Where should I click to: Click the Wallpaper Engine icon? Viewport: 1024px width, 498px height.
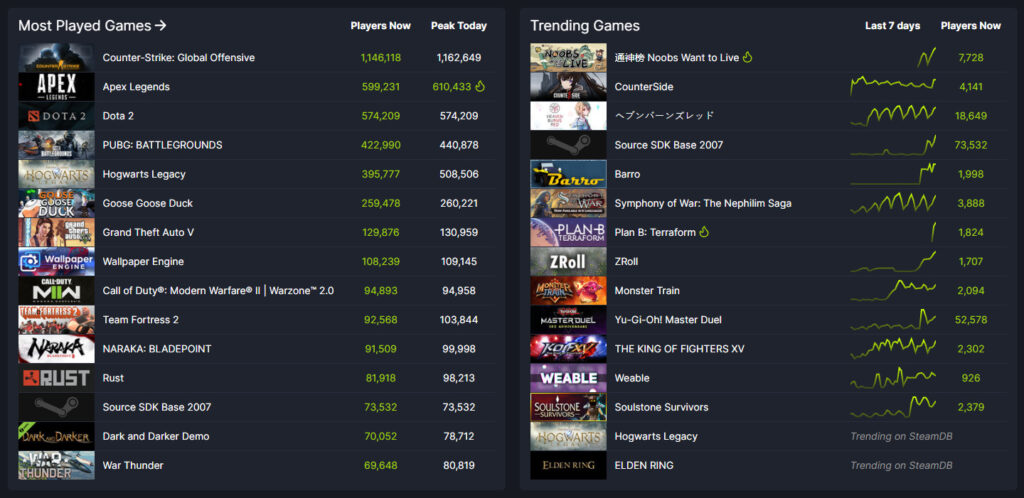(x=56, y=262)
